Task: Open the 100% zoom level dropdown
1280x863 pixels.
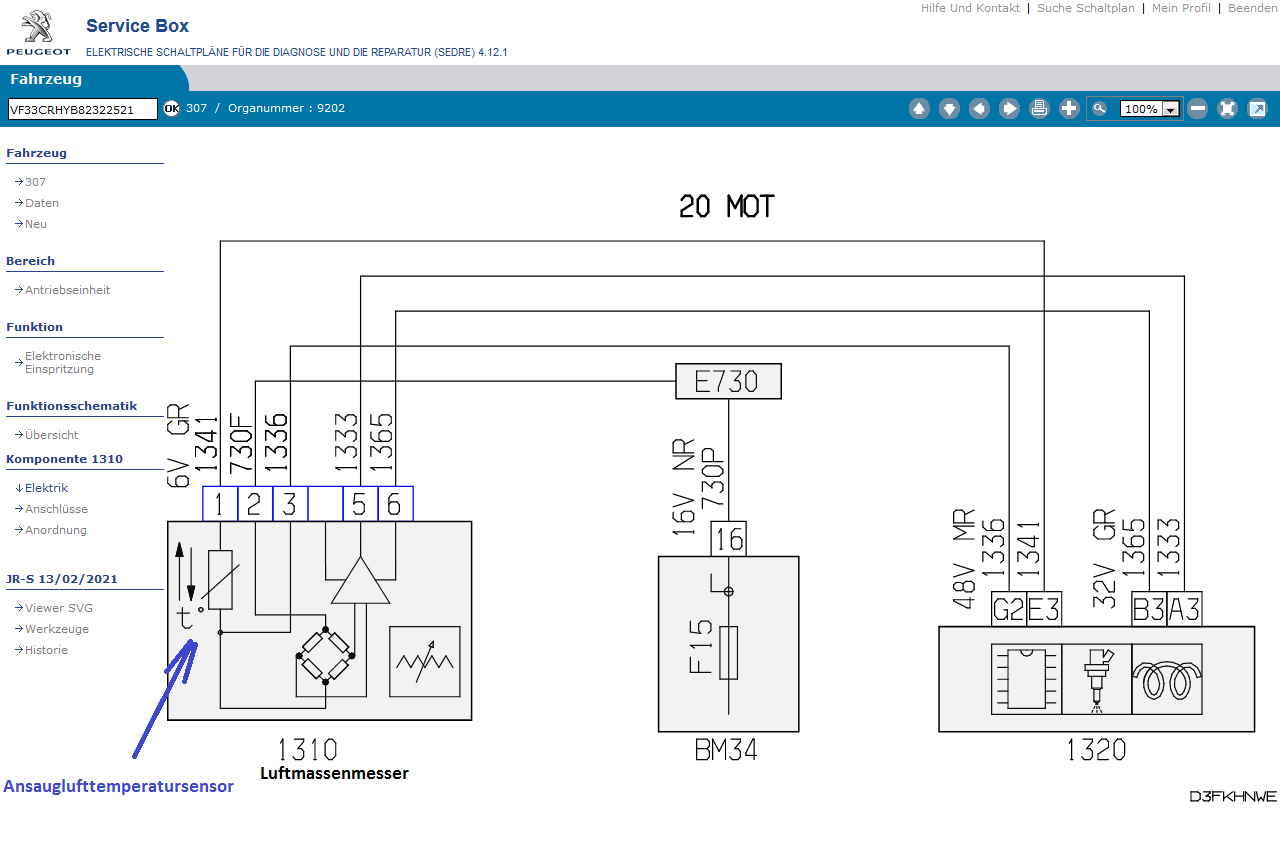Action: (1170, 109)
